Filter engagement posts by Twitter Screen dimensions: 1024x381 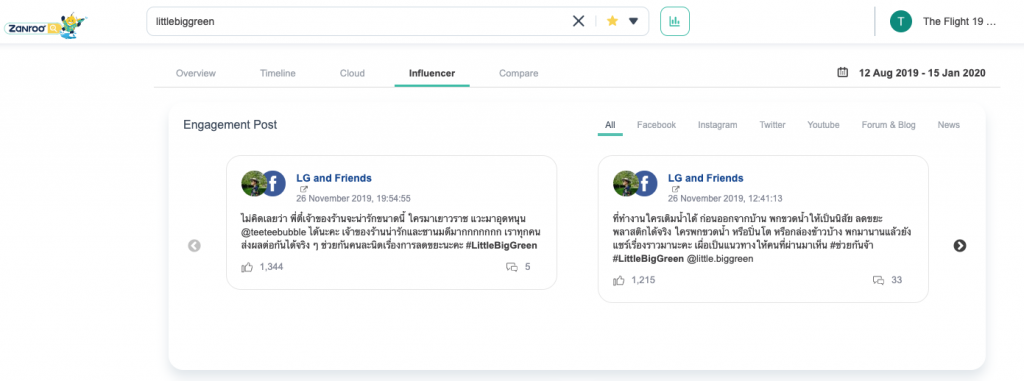[x=772, y=125]
